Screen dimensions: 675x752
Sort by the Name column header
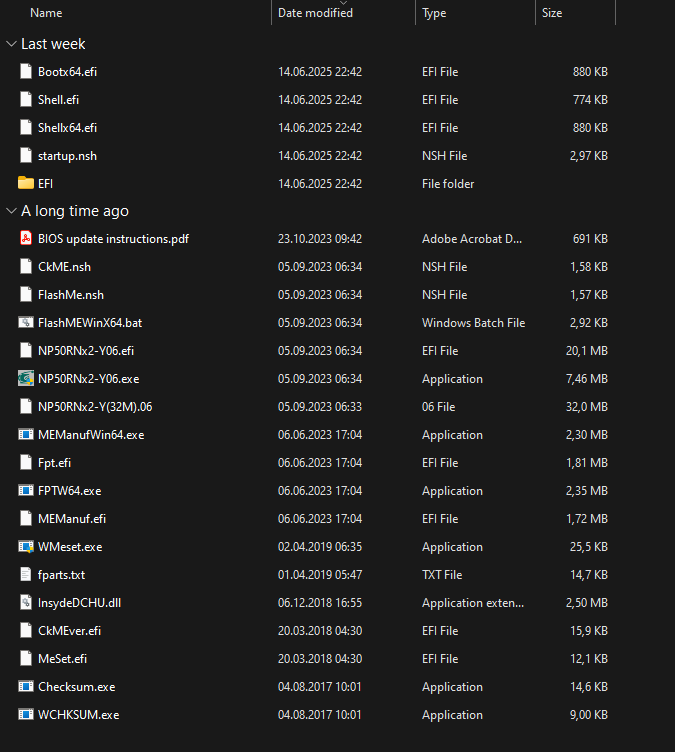(x=46, y=13)
